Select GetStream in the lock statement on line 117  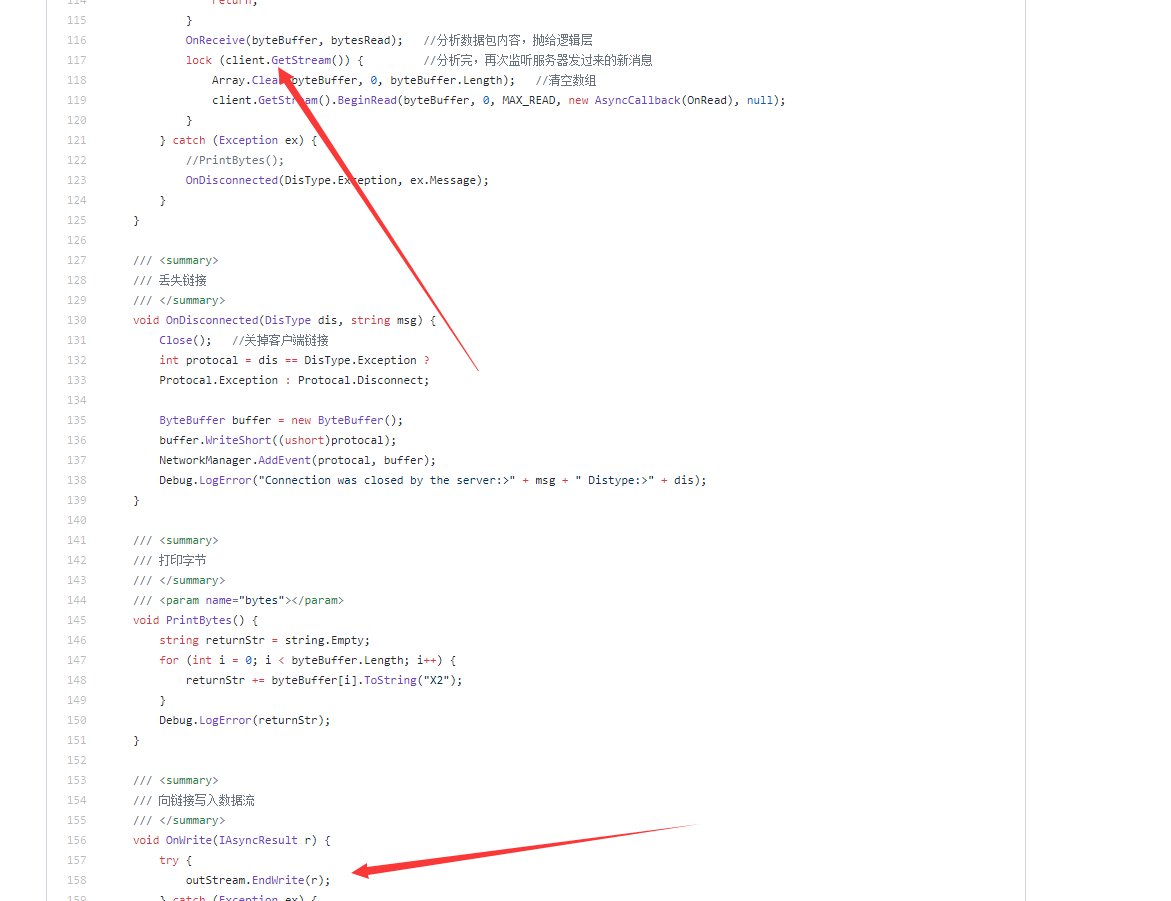(x=301, y=61)
